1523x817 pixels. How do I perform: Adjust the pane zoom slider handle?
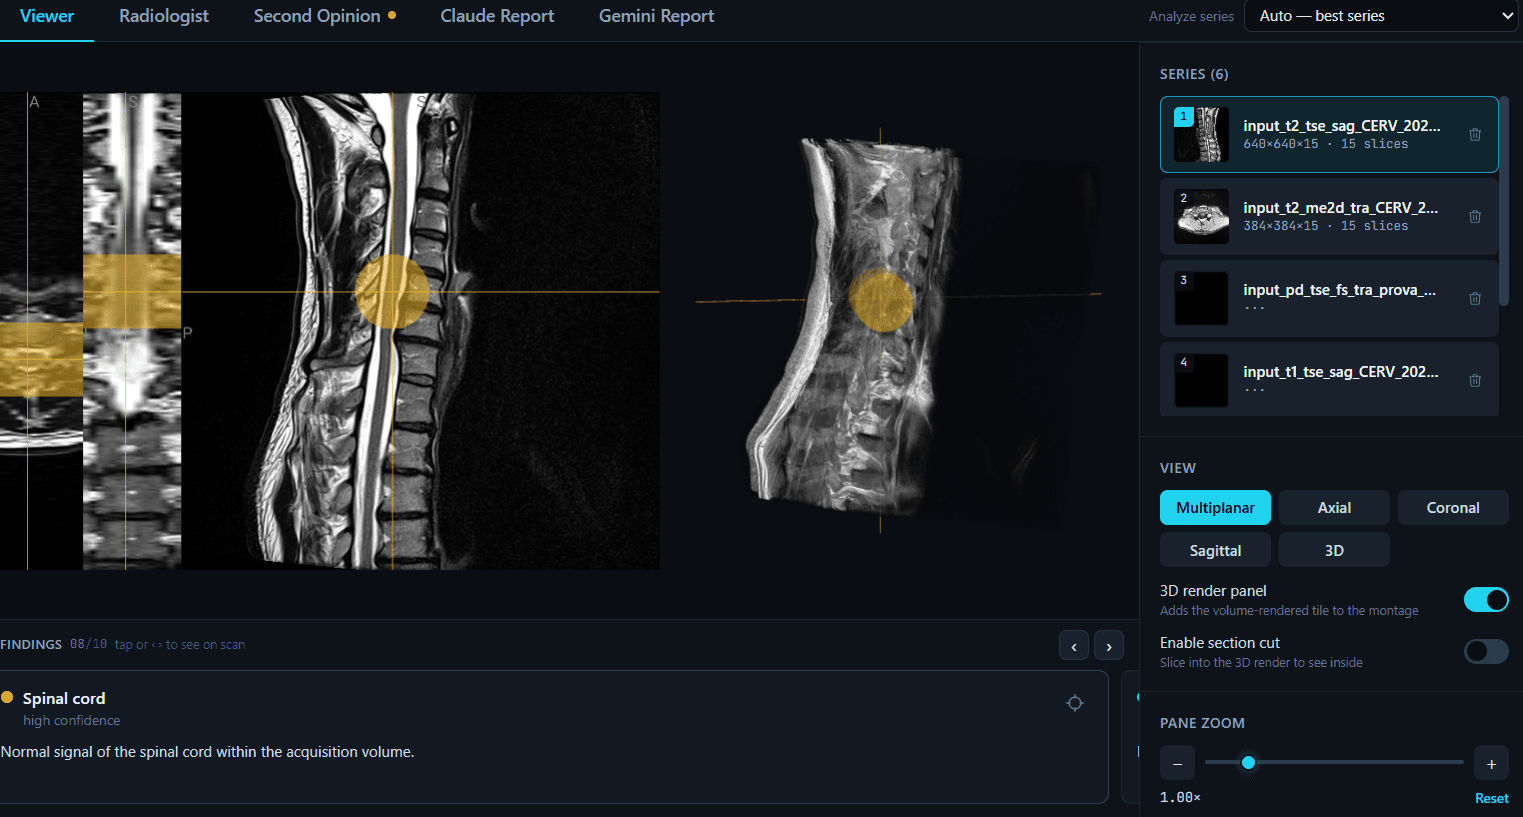point(1248,763)
